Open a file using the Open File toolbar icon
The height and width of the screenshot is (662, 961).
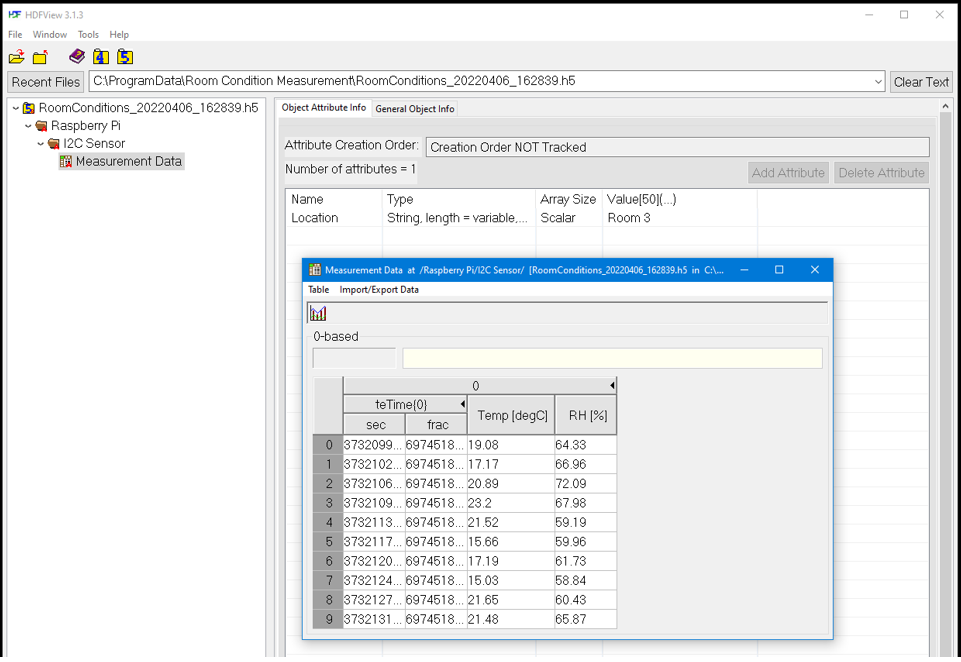(x=17, y=57)
